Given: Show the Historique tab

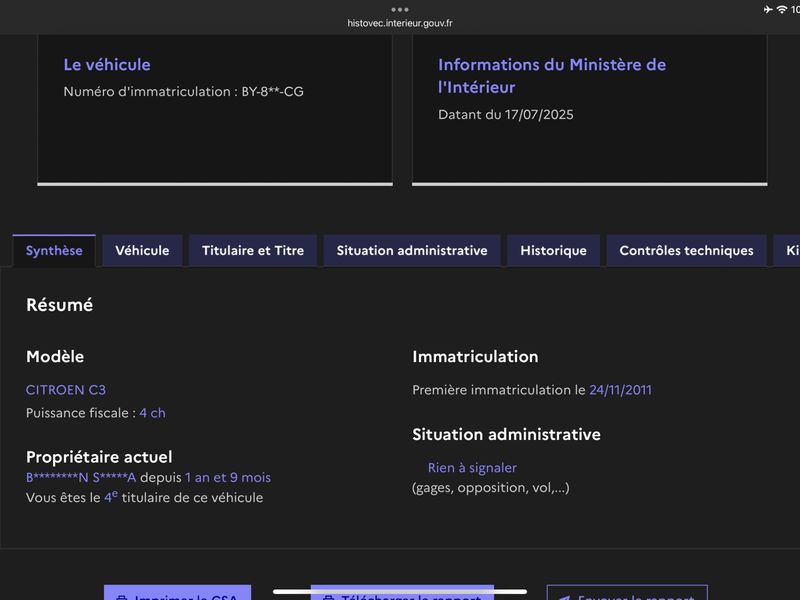Looking at the screenshot, I should 554,251.
